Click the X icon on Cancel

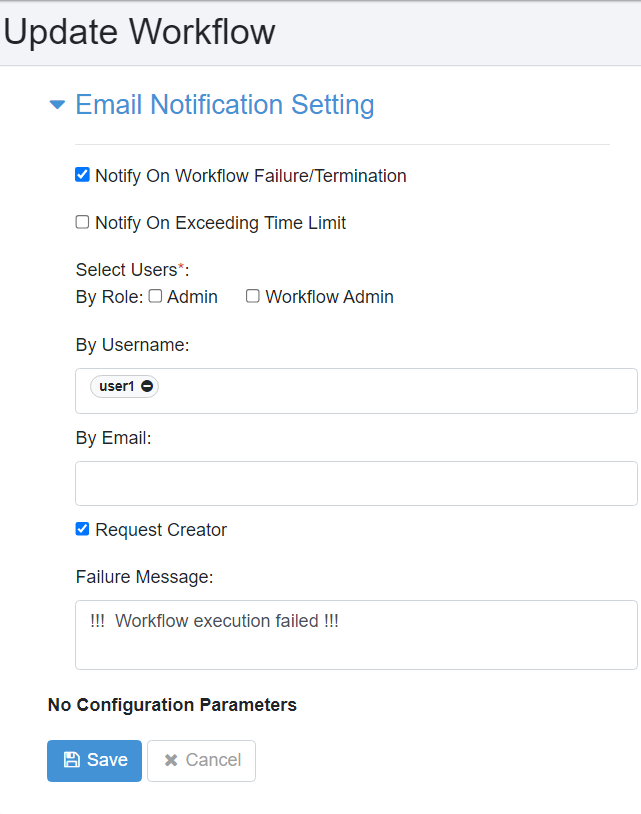pyautogui.click(x=171, y=761)
